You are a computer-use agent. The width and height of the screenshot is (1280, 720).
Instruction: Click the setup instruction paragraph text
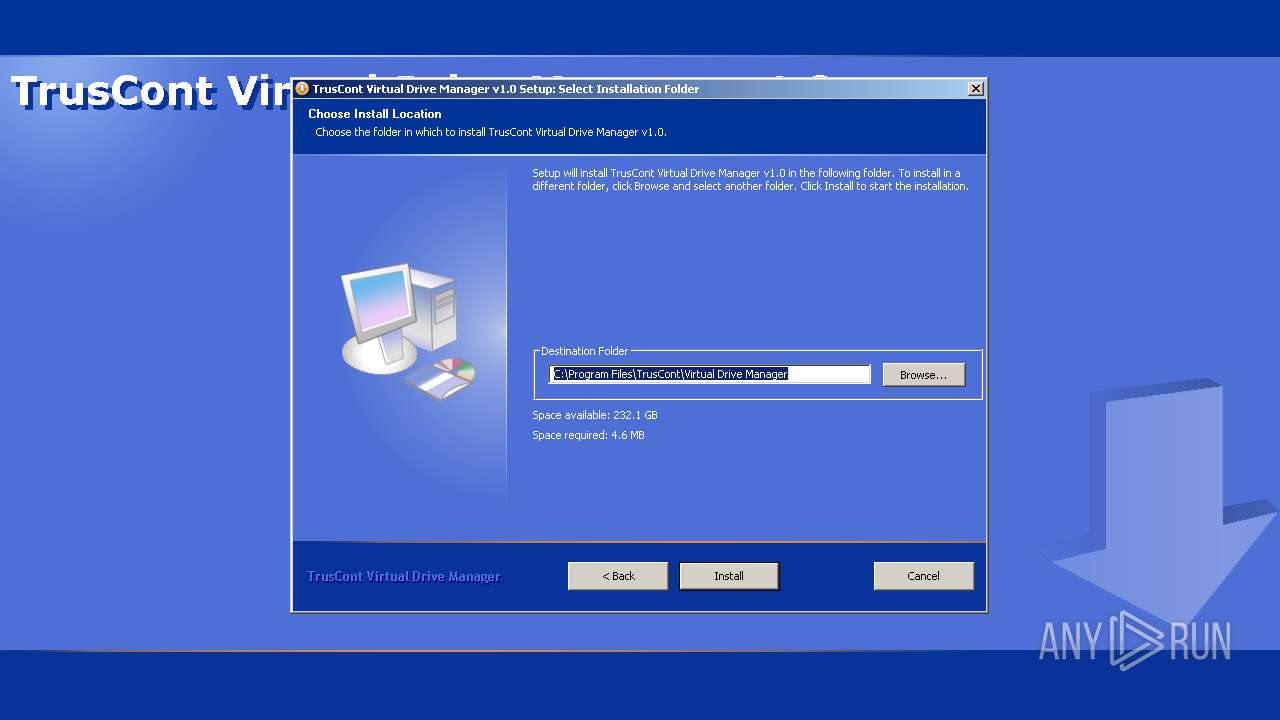click(750, 180)
